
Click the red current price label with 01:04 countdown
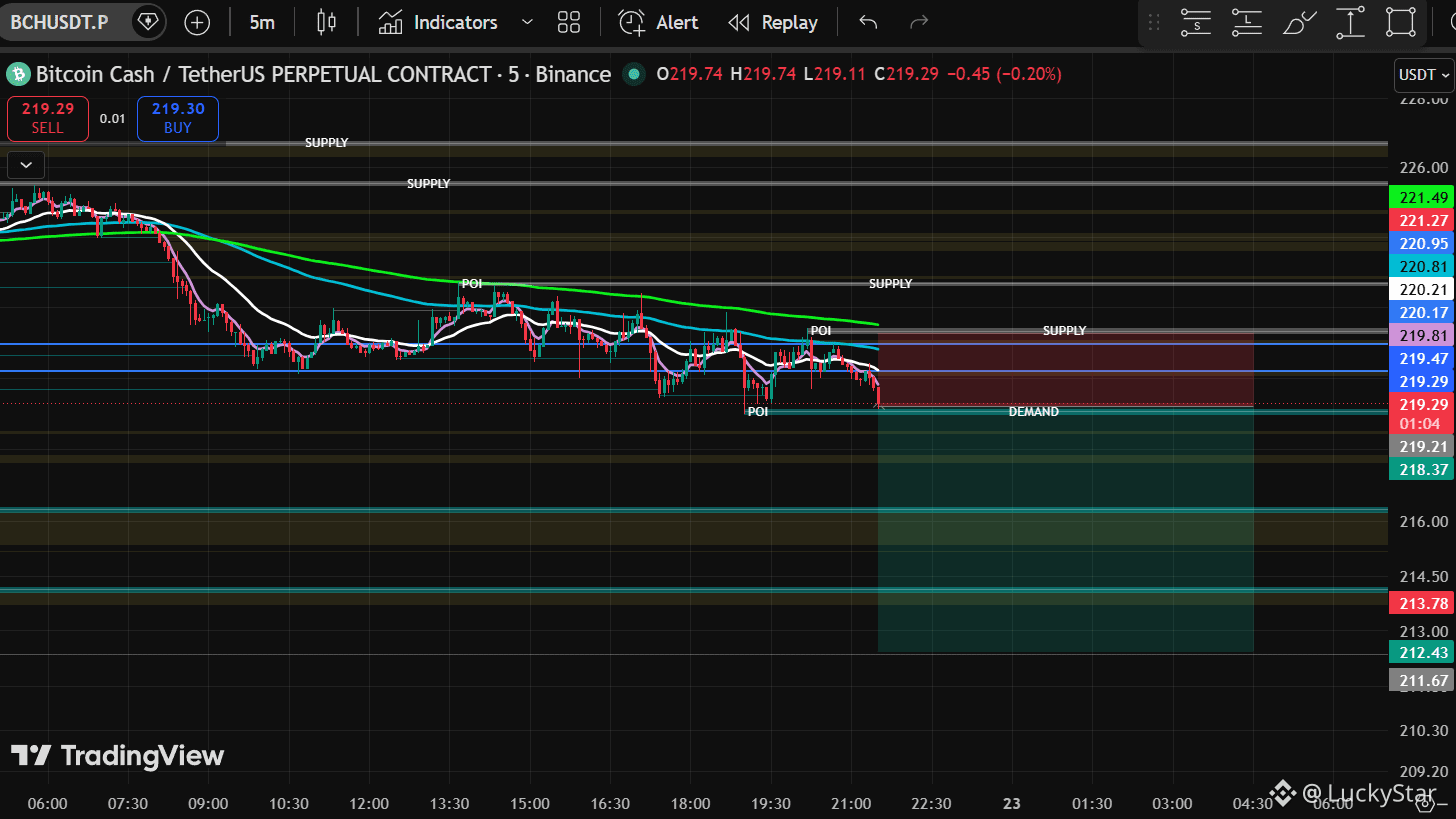tap(1421, 414)
